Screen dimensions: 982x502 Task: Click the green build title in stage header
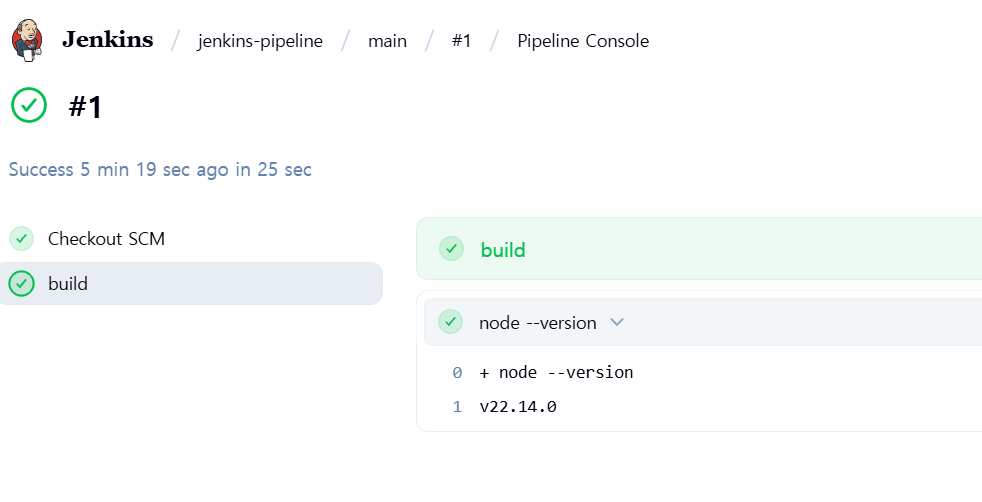click(503, 250)
